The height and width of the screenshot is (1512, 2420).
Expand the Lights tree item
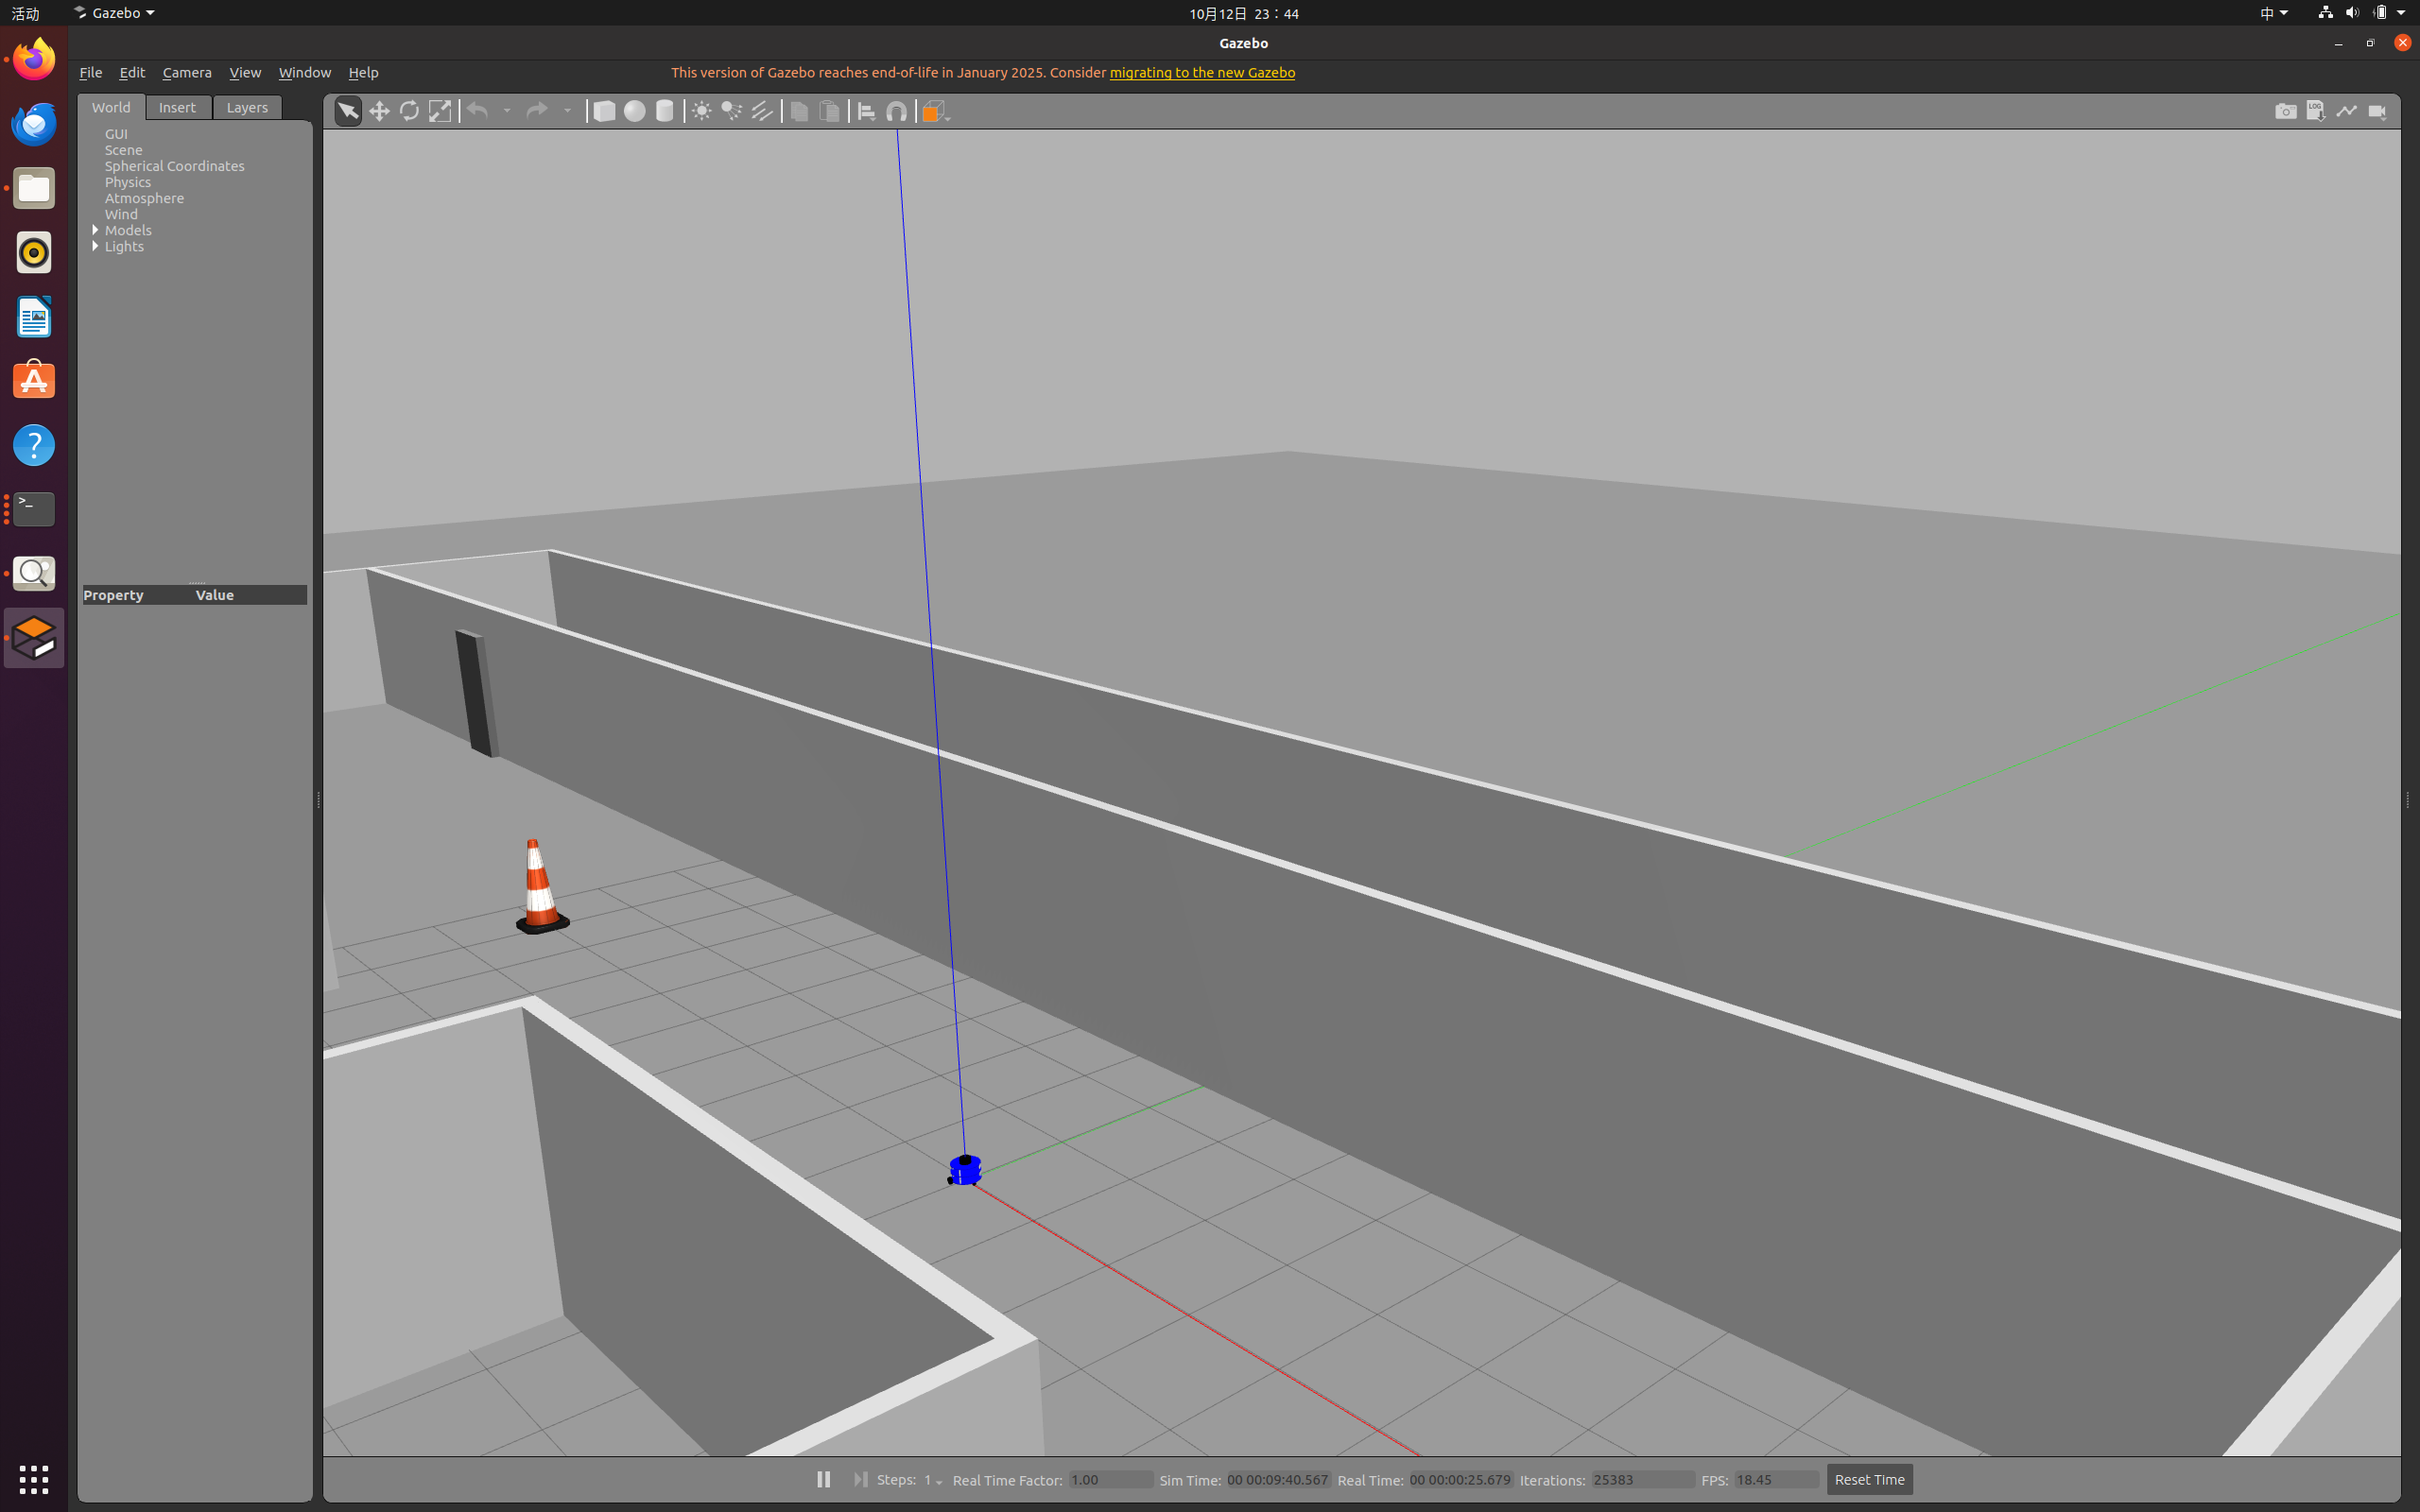[x=96, y=246]
